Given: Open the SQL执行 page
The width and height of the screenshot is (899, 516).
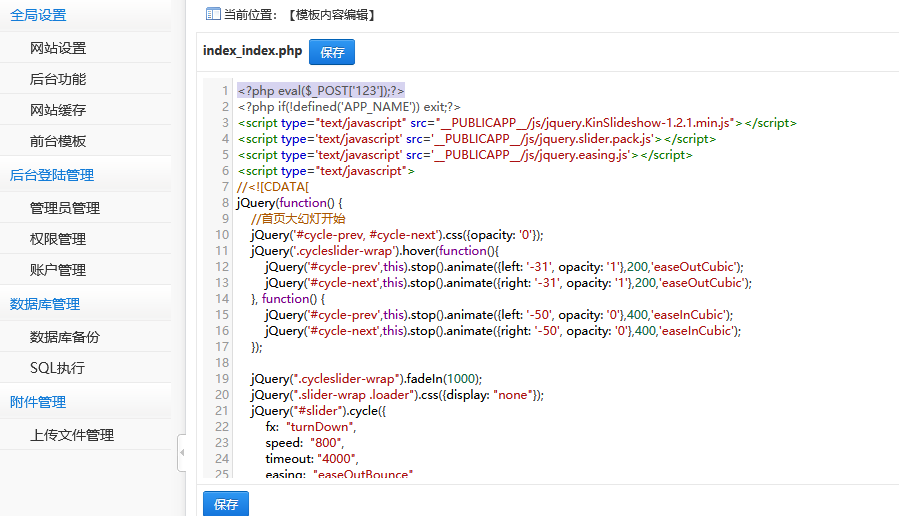Looking at the screenshot, I should point(57,368).
